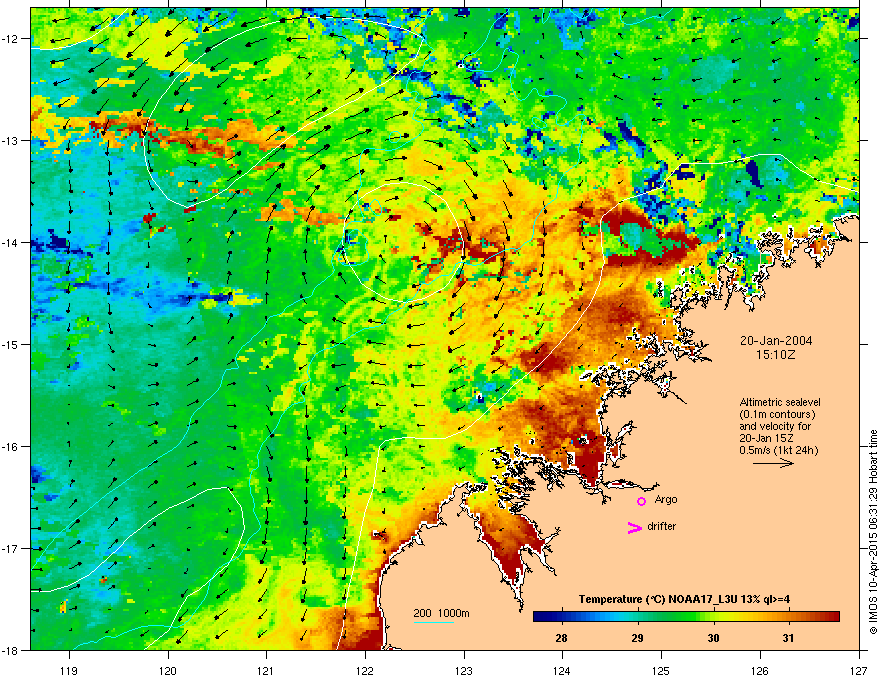Click the magenta drifter arrowhead legend marker
880x680 pixels.
(635, 527)
